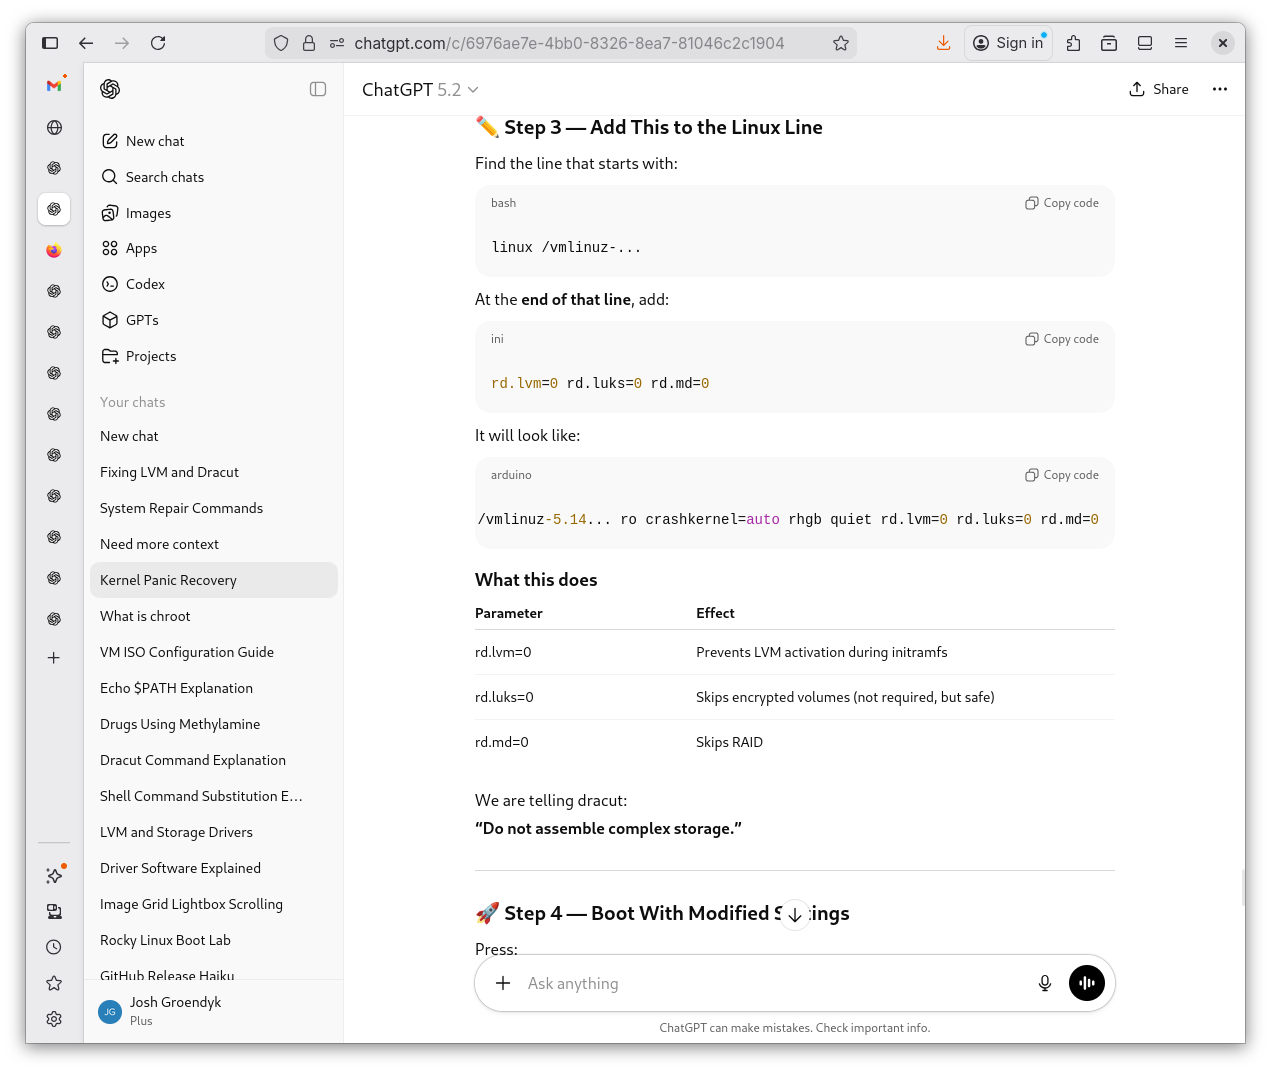Open the browser downloads icon
This screenshot has height=1072, width=1271.
click(943, 43)
